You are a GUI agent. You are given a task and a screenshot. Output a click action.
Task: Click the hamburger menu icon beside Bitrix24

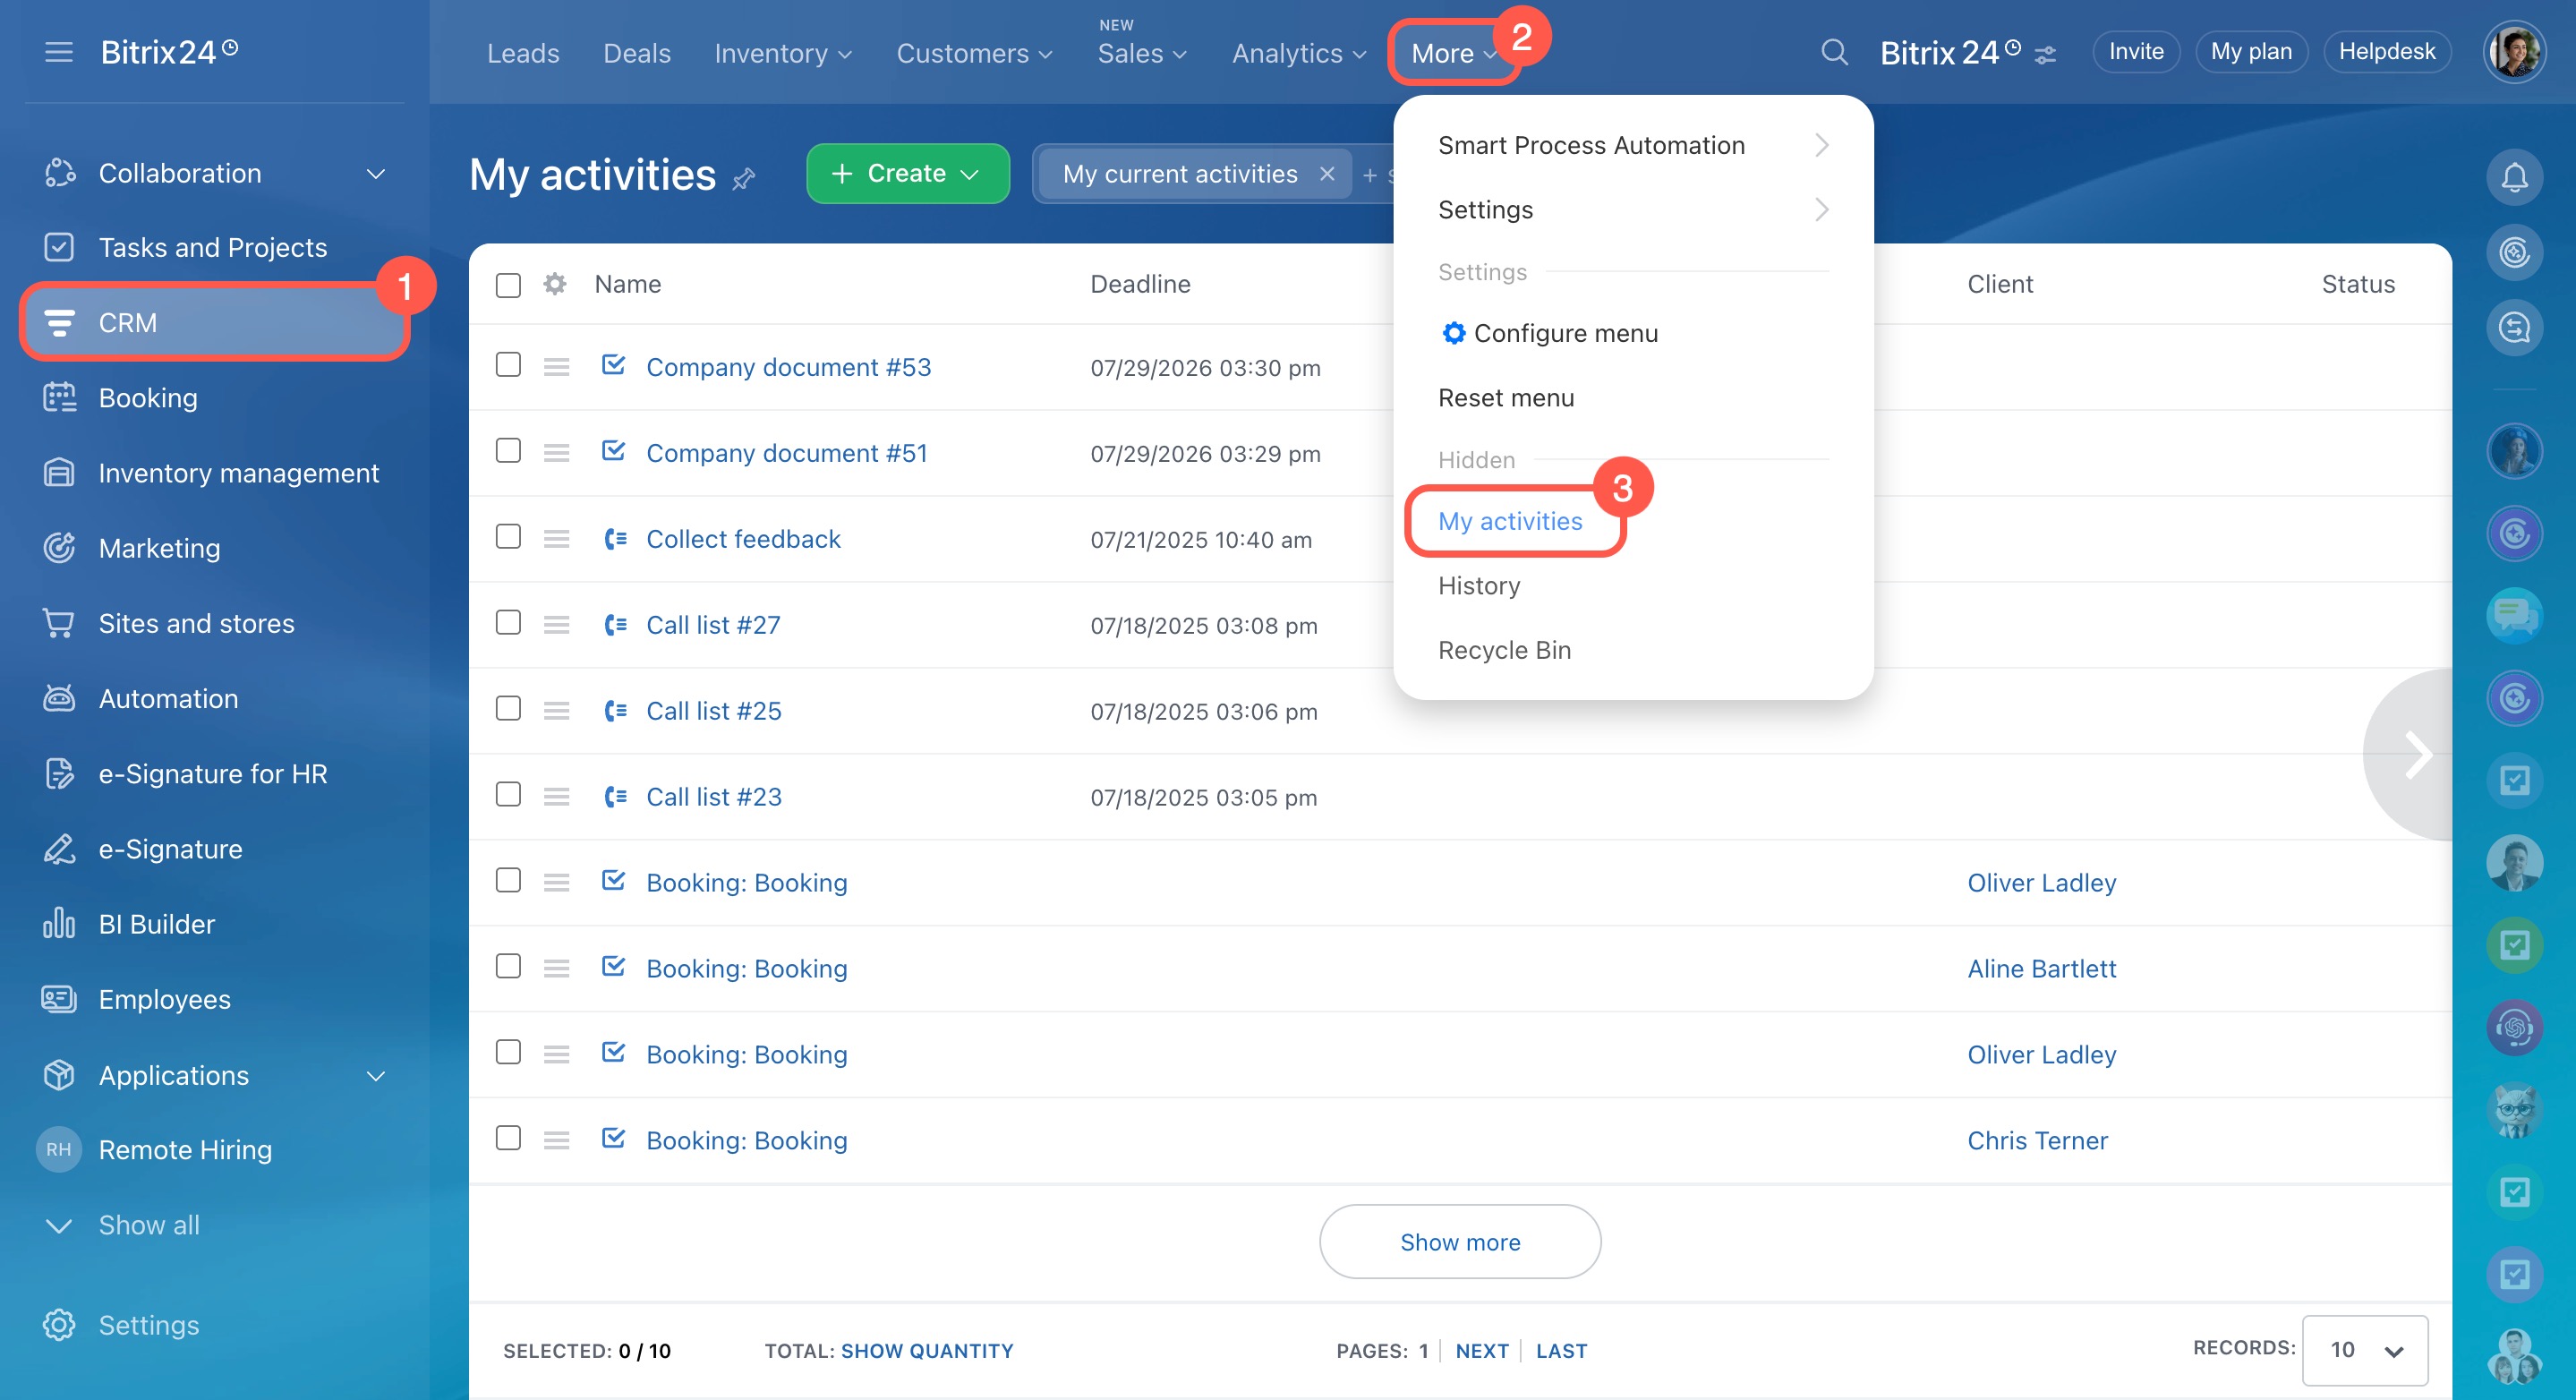click(x=59, y=52)
